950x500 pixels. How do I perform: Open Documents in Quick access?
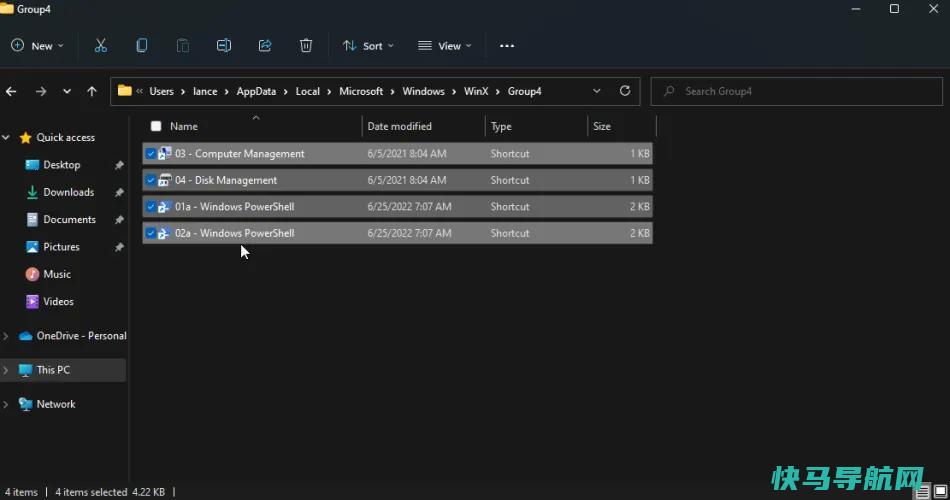pos(69,219)
